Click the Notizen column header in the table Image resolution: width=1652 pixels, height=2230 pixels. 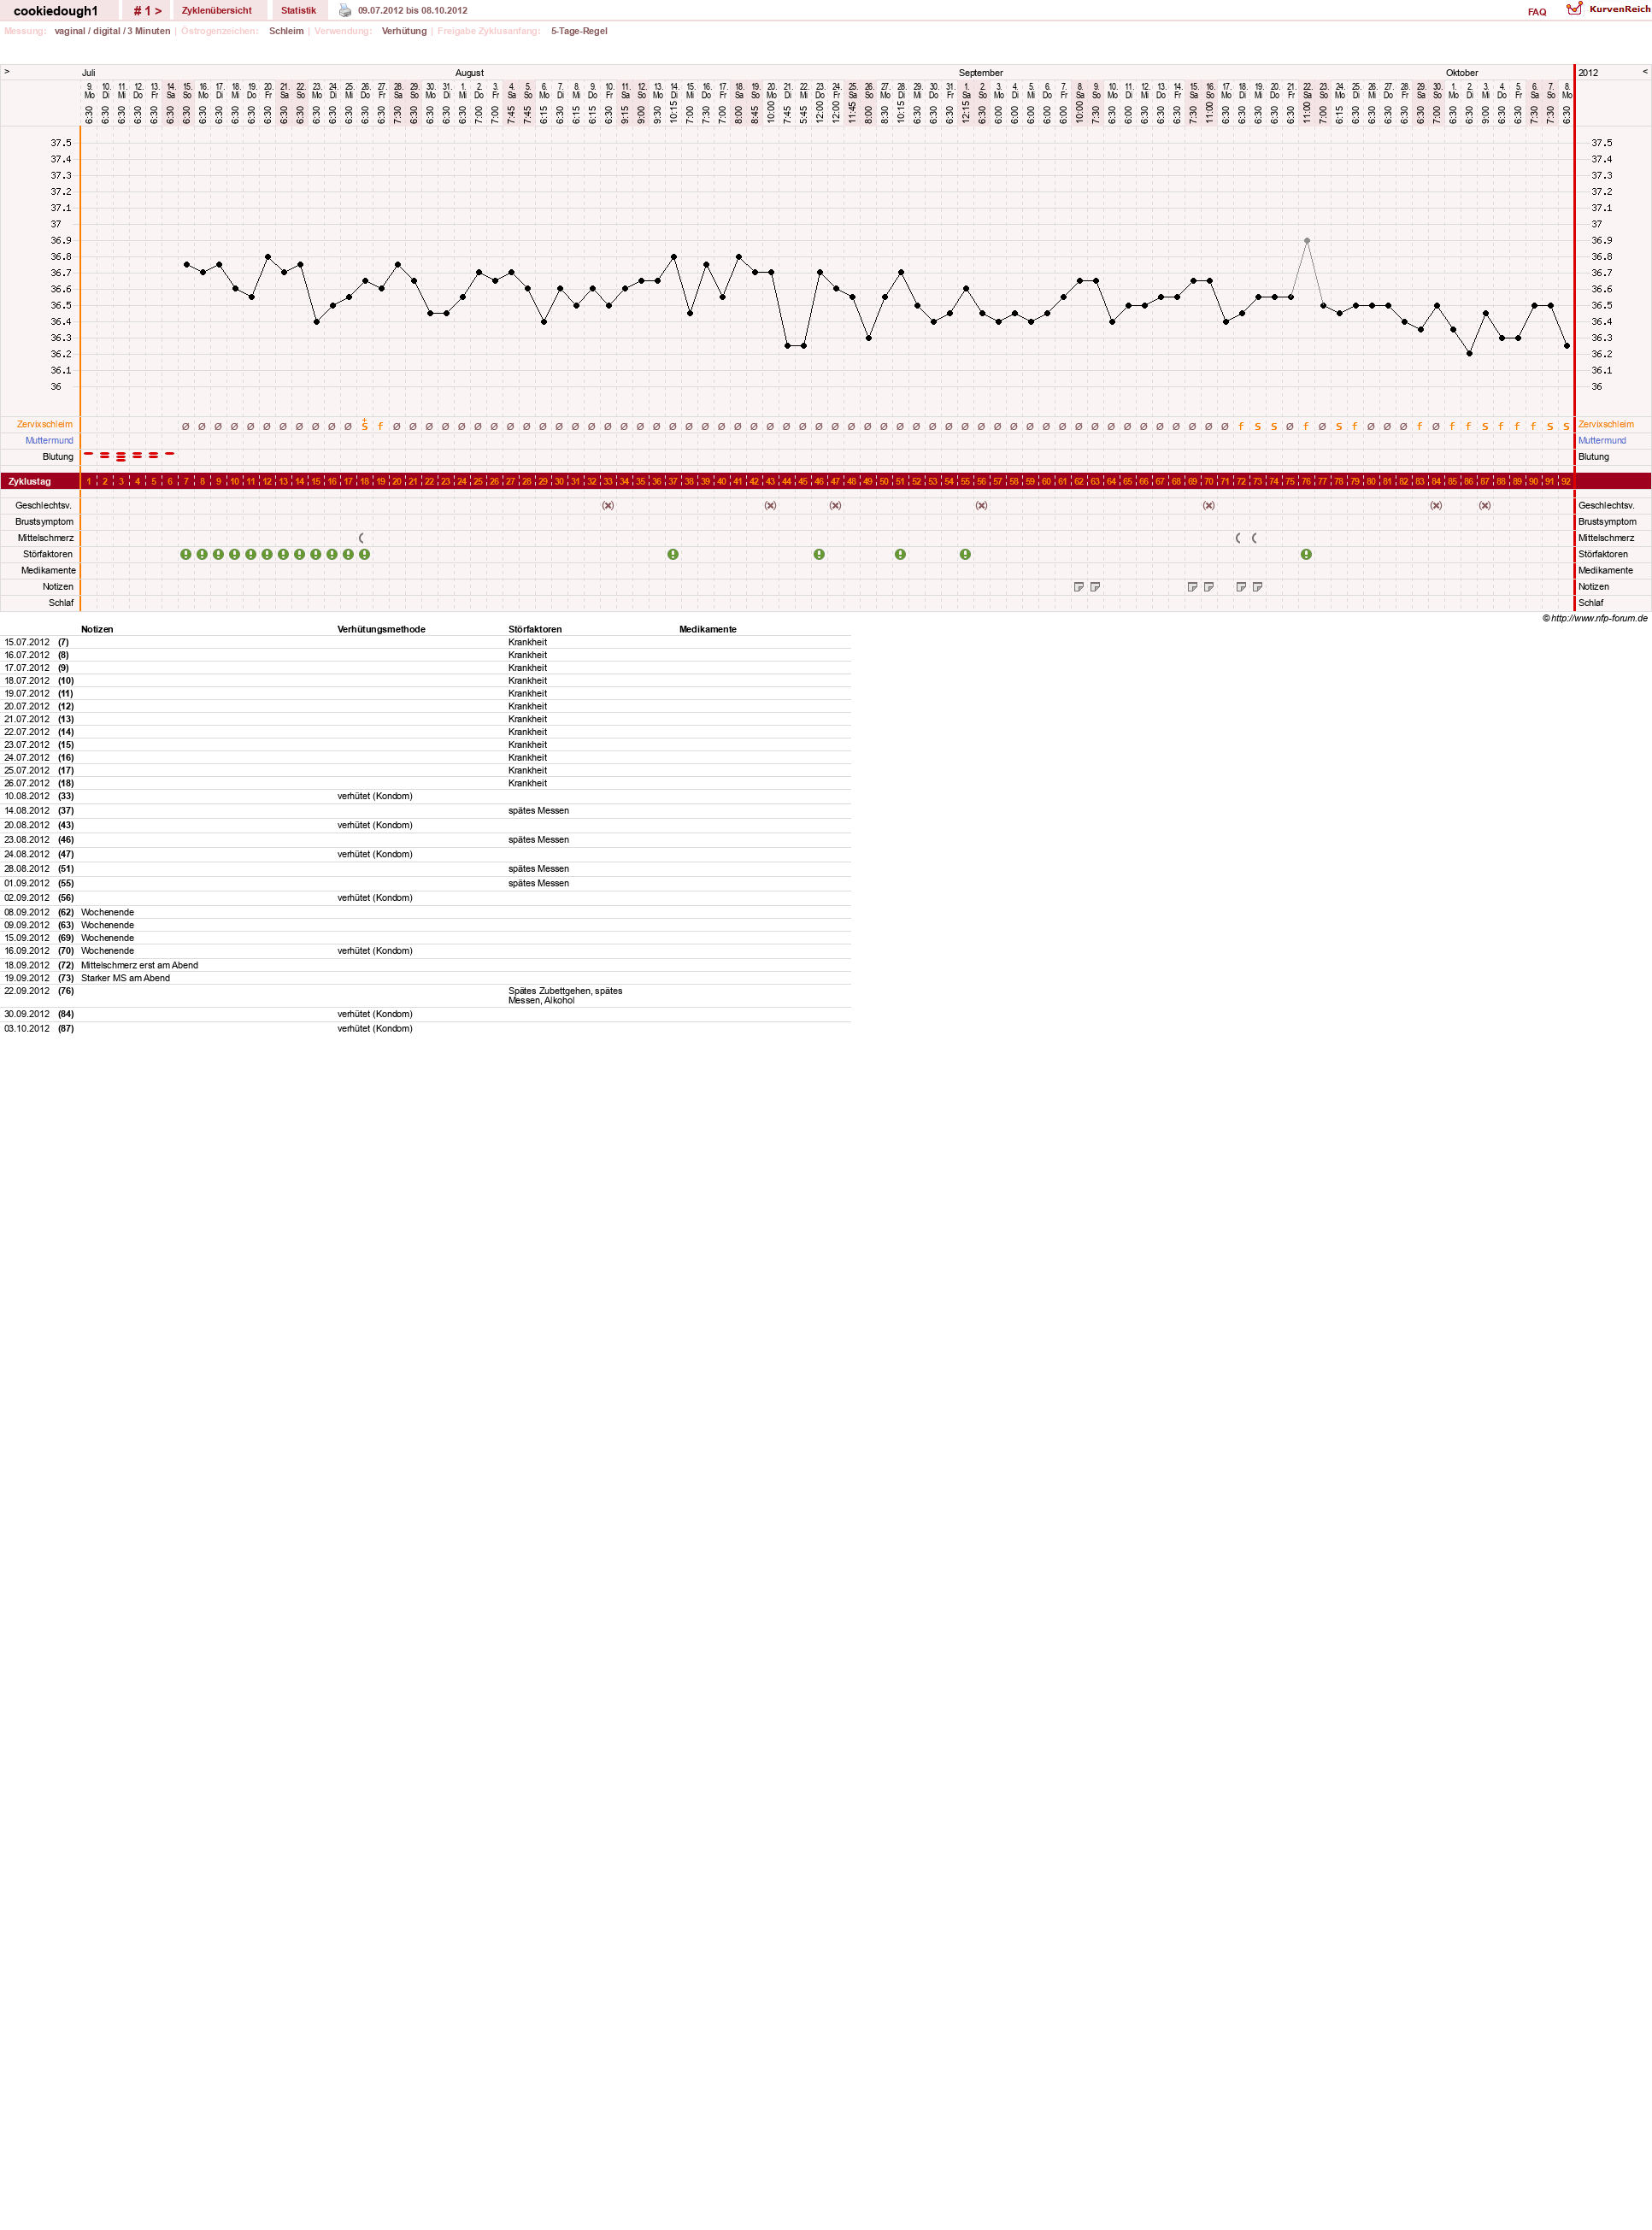click(97, 630)
